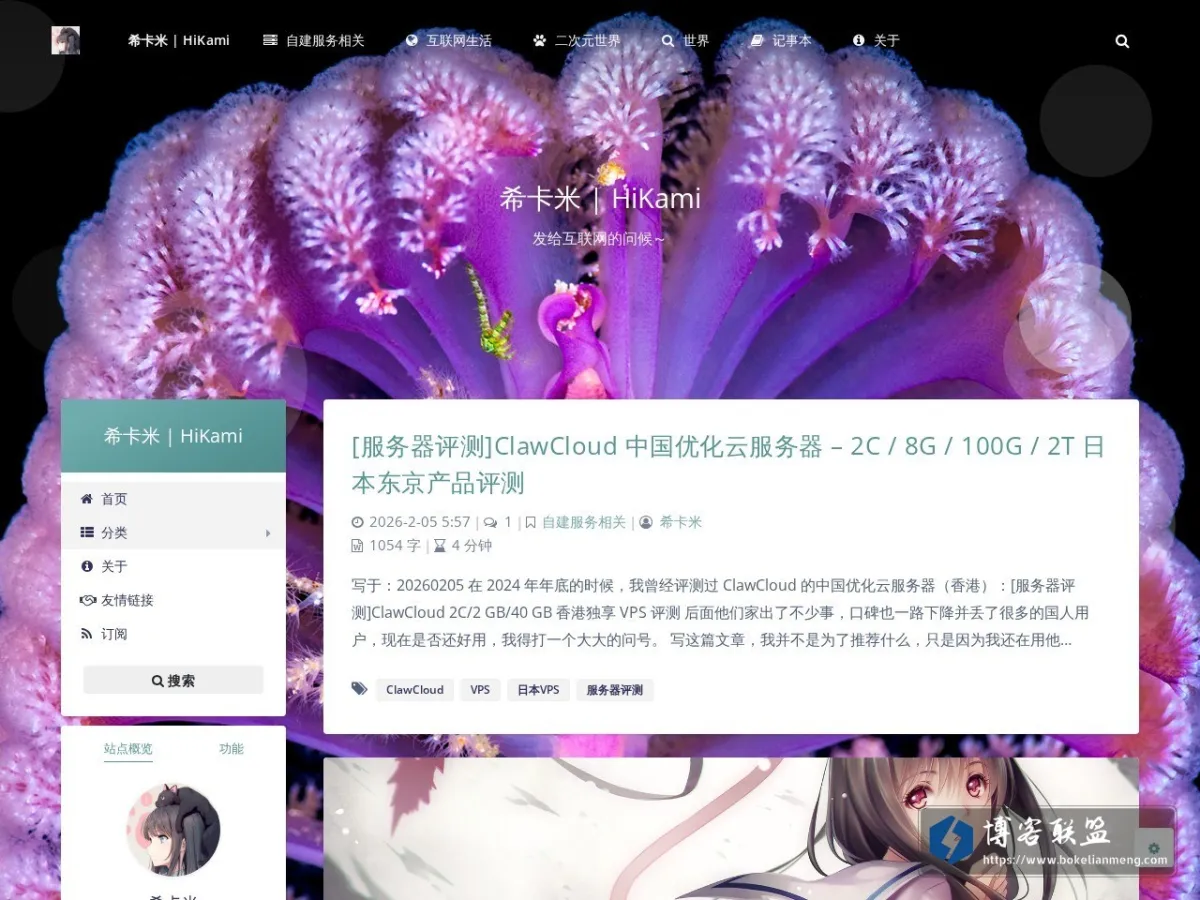Viewport: 1200px width, 900px height.
Task: Open the search icon in top navbar
Action: coord(1122,41)
